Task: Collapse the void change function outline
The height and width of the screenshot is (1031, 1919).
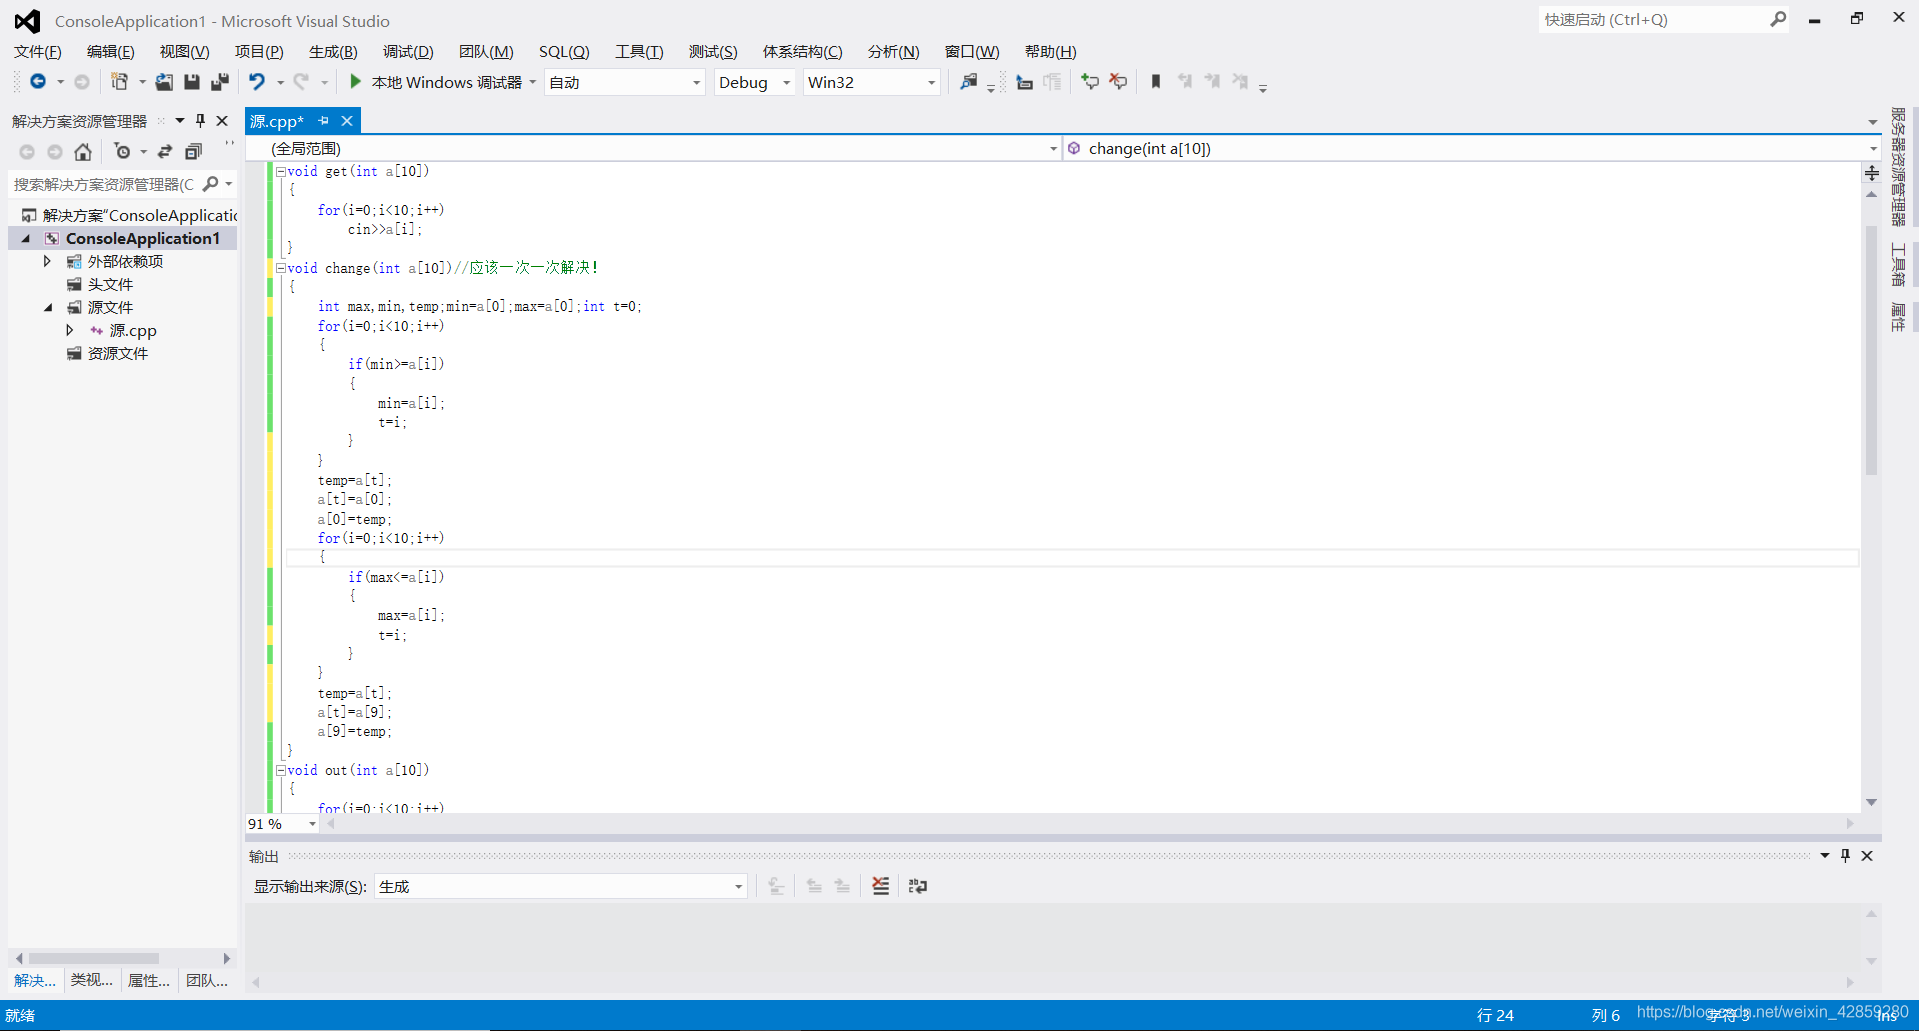Action: point(281,268)
